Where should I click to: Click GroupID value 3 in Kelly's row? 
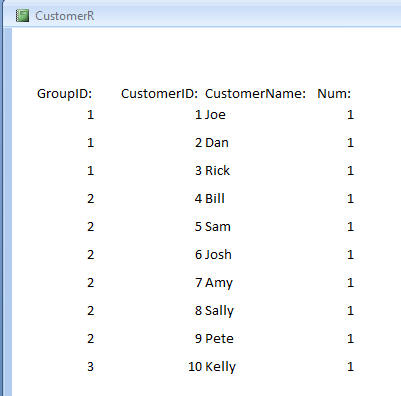click(x=90, y=367)
